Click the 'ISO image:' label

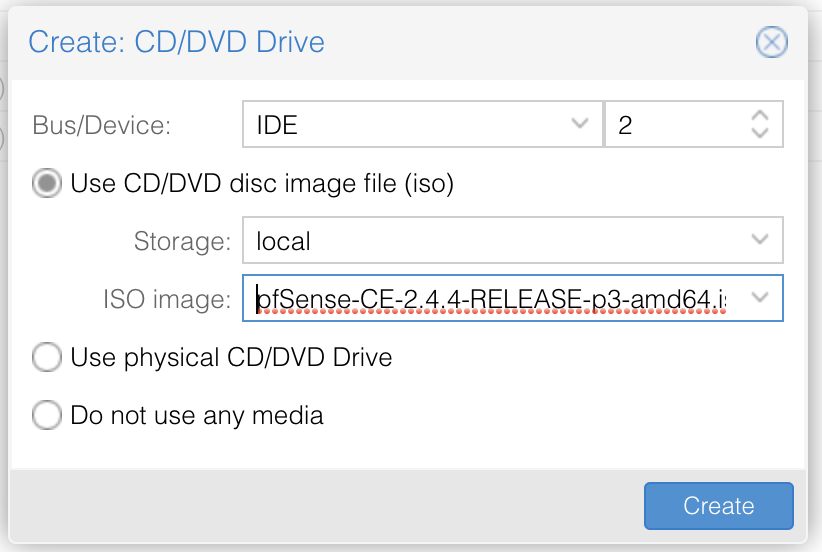click(166, 298)
